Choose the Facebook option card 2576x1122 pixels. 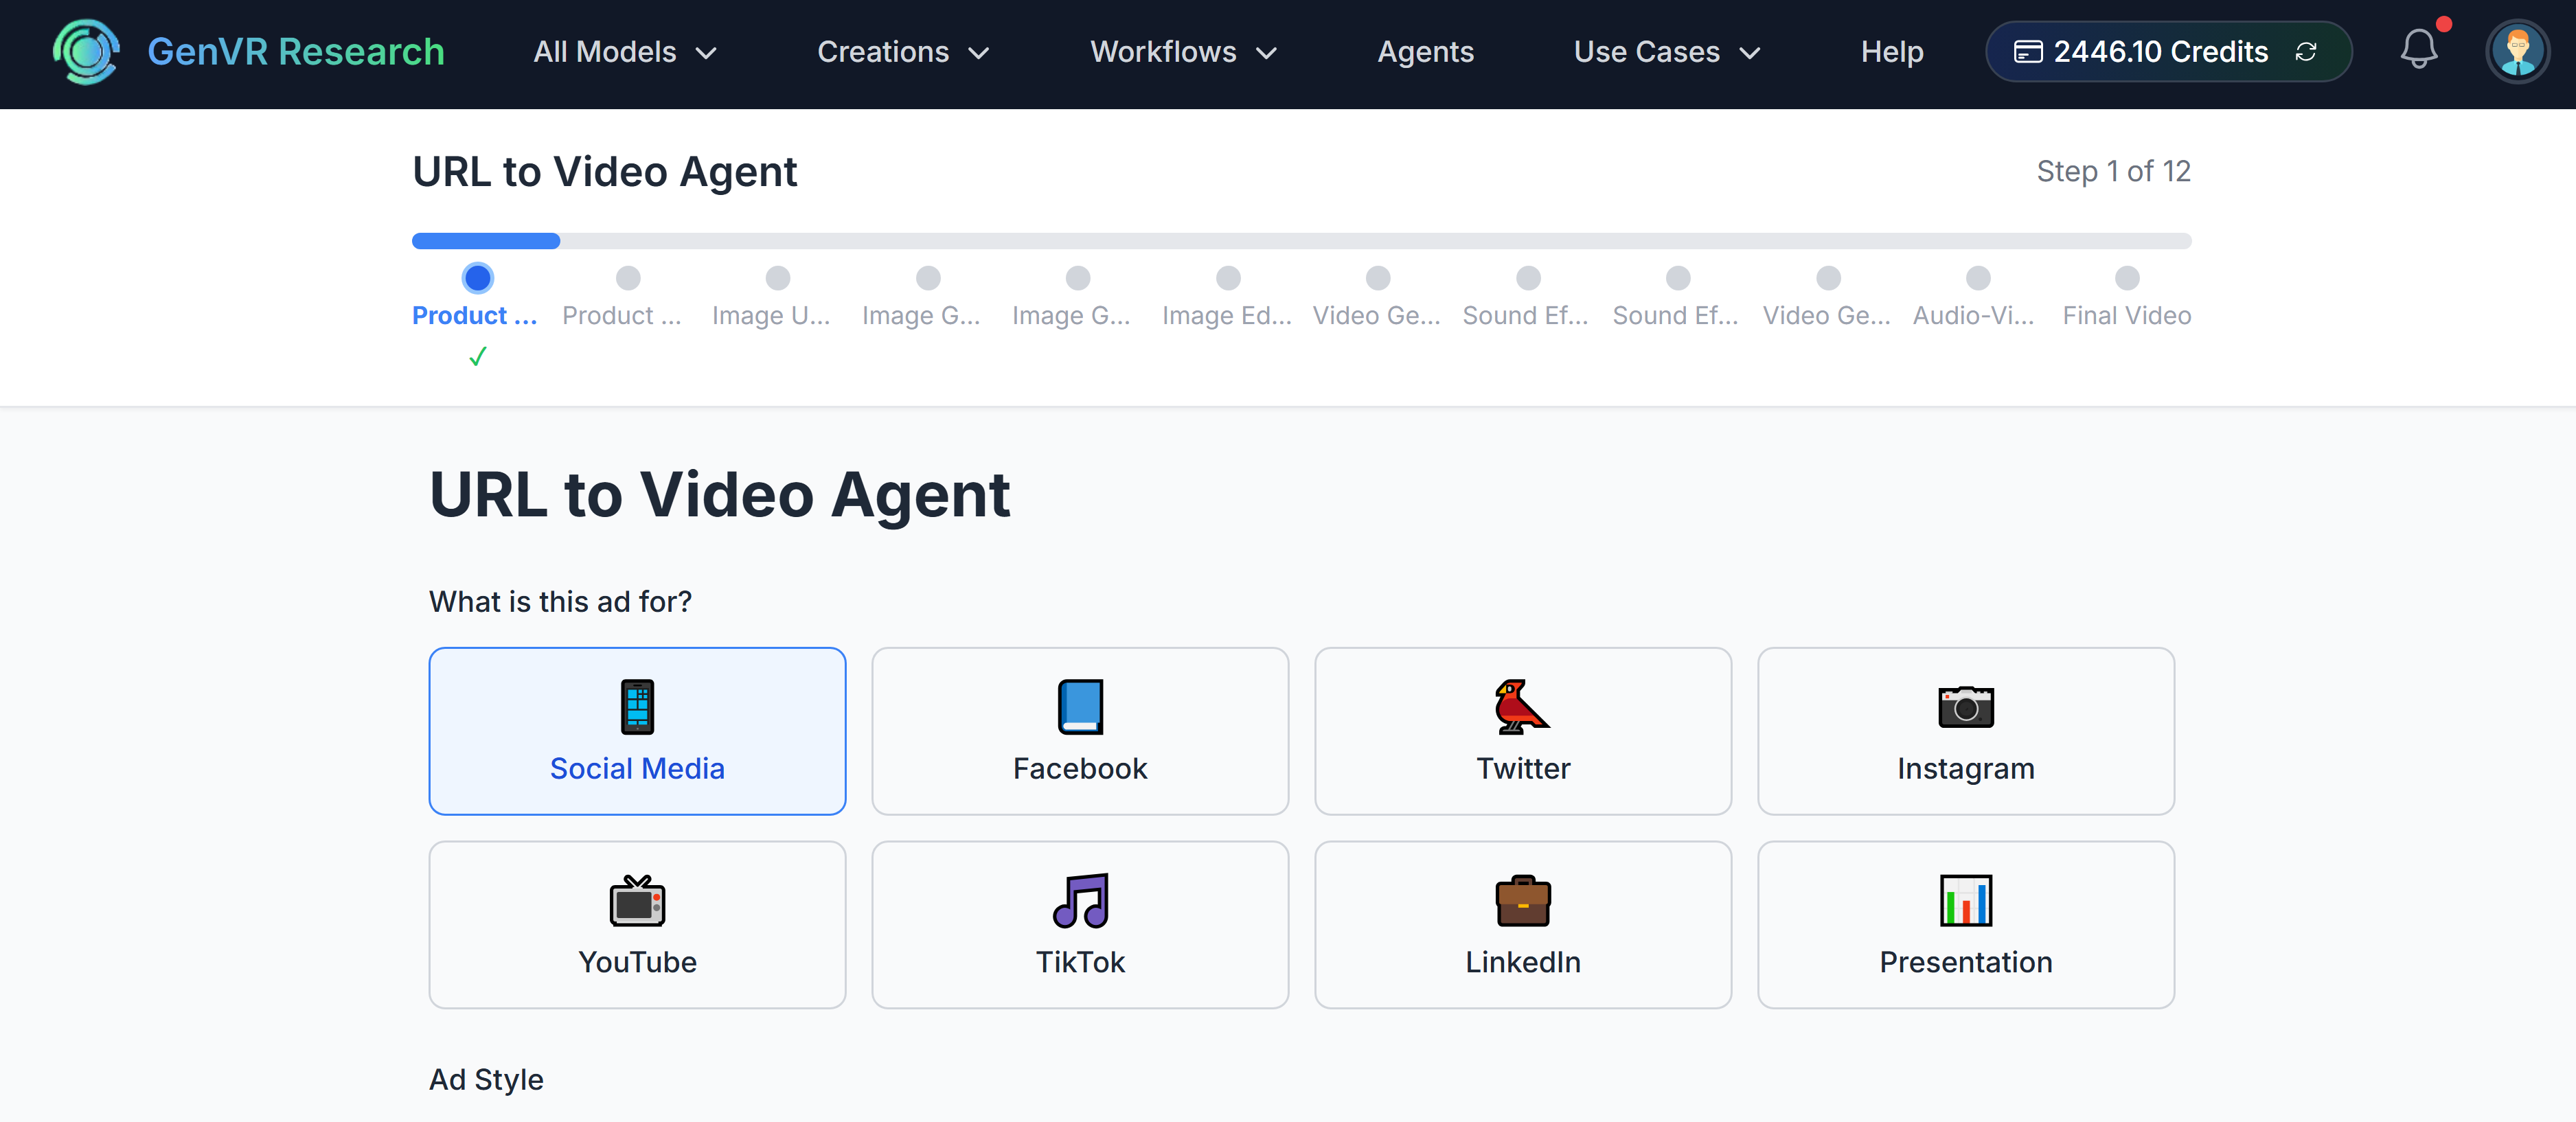point(1080,731)
